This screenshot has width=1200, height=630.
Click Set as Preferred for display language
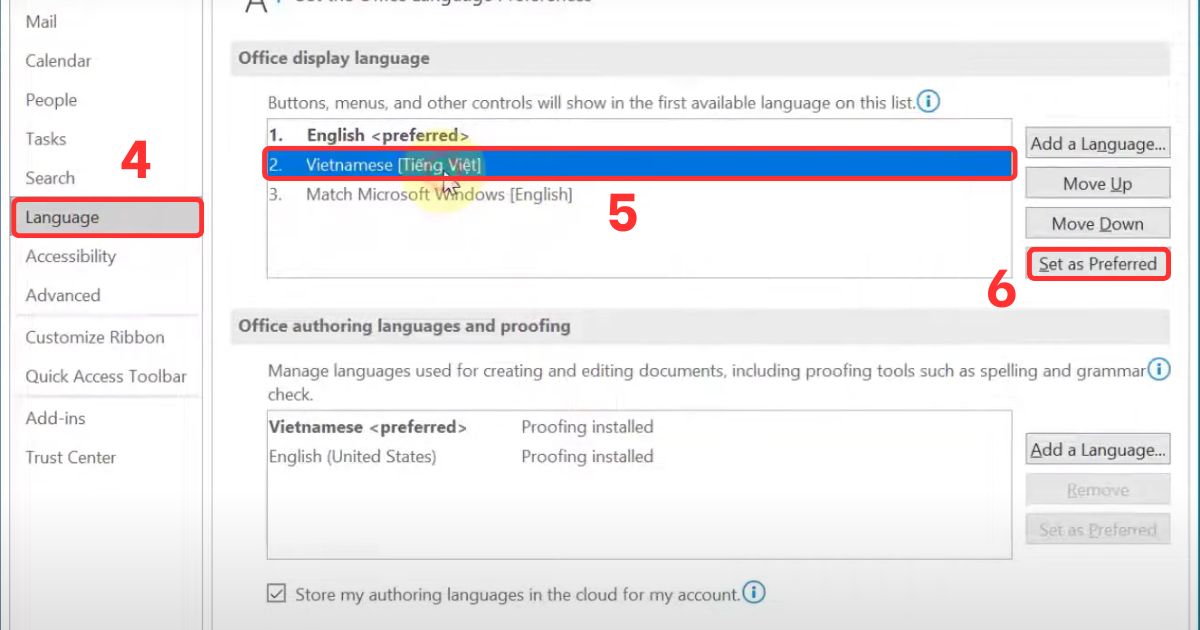click(x=1097, y=263)
